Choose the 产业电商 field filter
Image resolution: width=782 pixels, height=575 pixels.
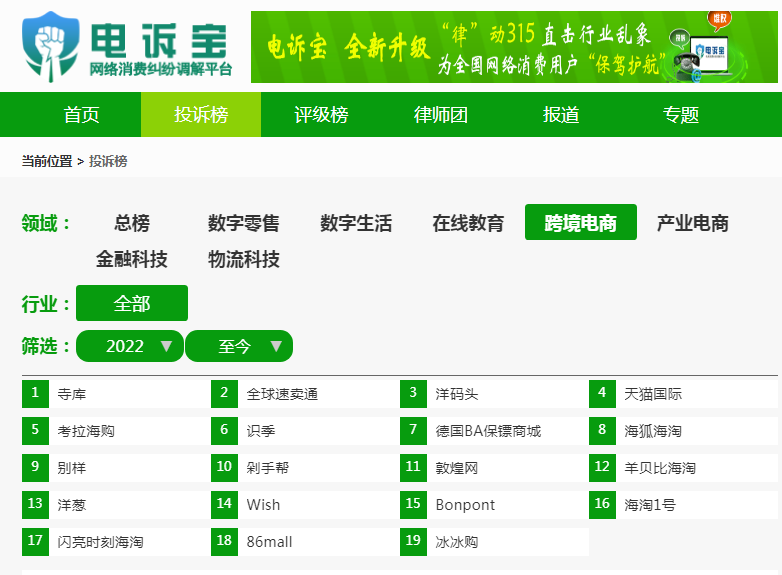point(693,222)
